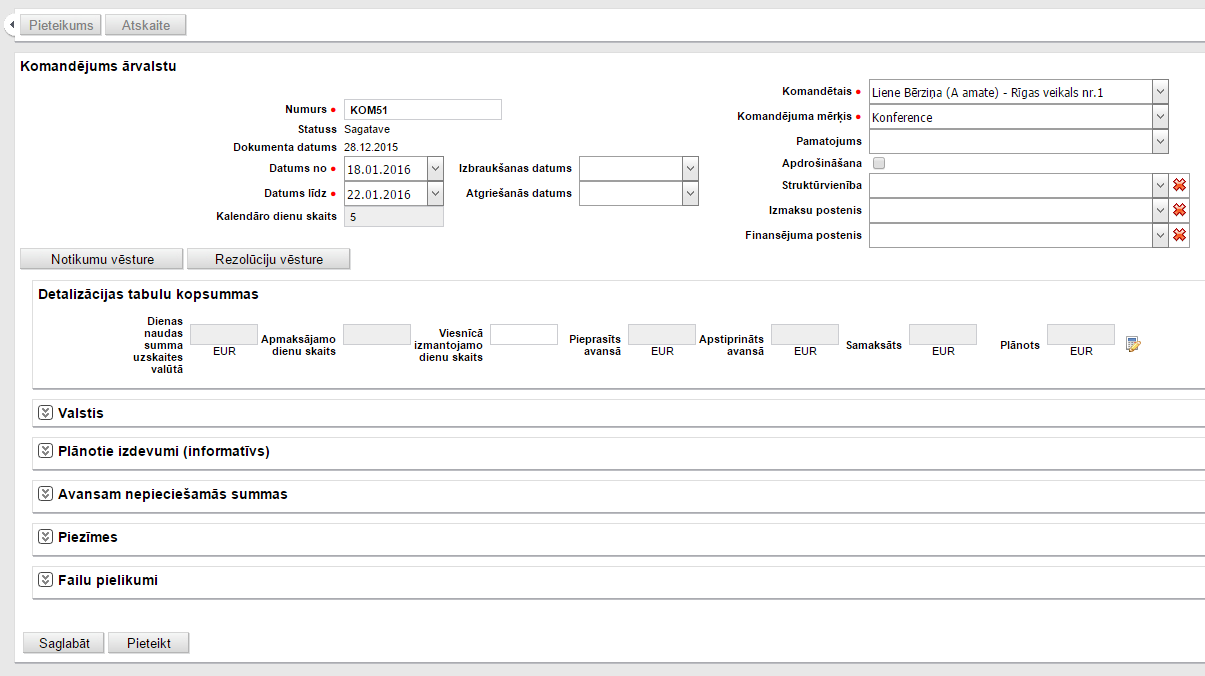Enable the Apdrošināšana checkbox
Screen dimensions: 1205x676
879,163
